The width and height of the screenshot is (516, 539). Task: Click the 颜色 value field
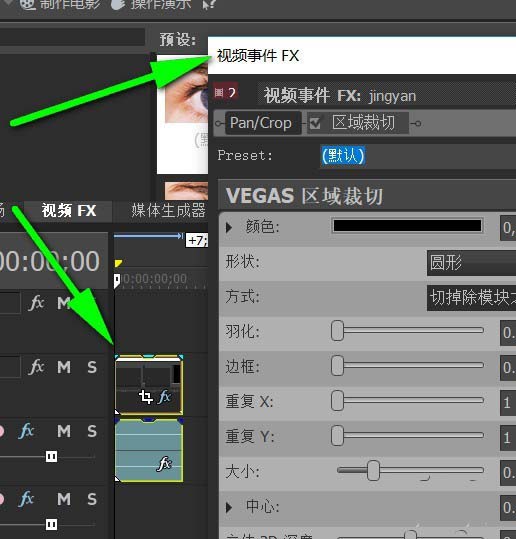click(508, 228)
